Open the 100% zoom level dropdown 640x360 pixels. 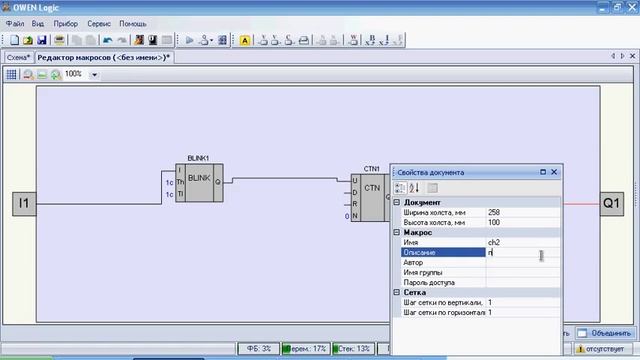tap(94, 75)
